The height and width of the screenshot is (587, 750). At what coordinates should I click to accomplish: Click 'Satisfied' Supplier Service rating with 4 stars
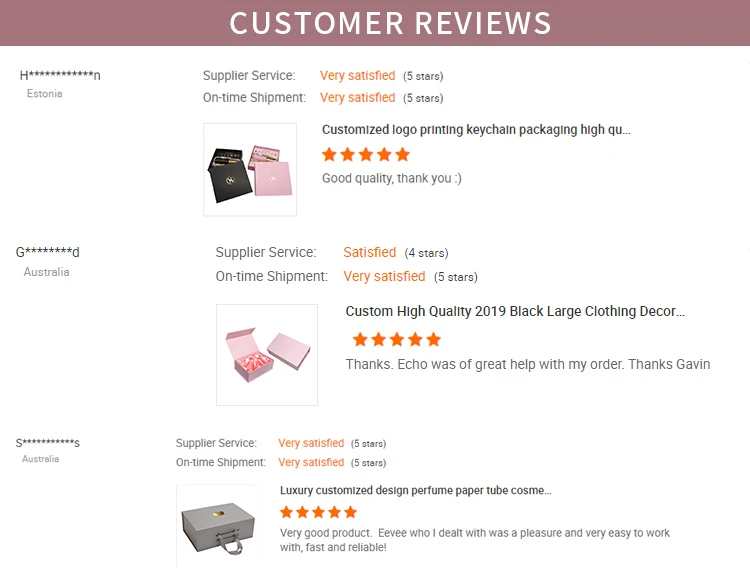click(370, 253)
